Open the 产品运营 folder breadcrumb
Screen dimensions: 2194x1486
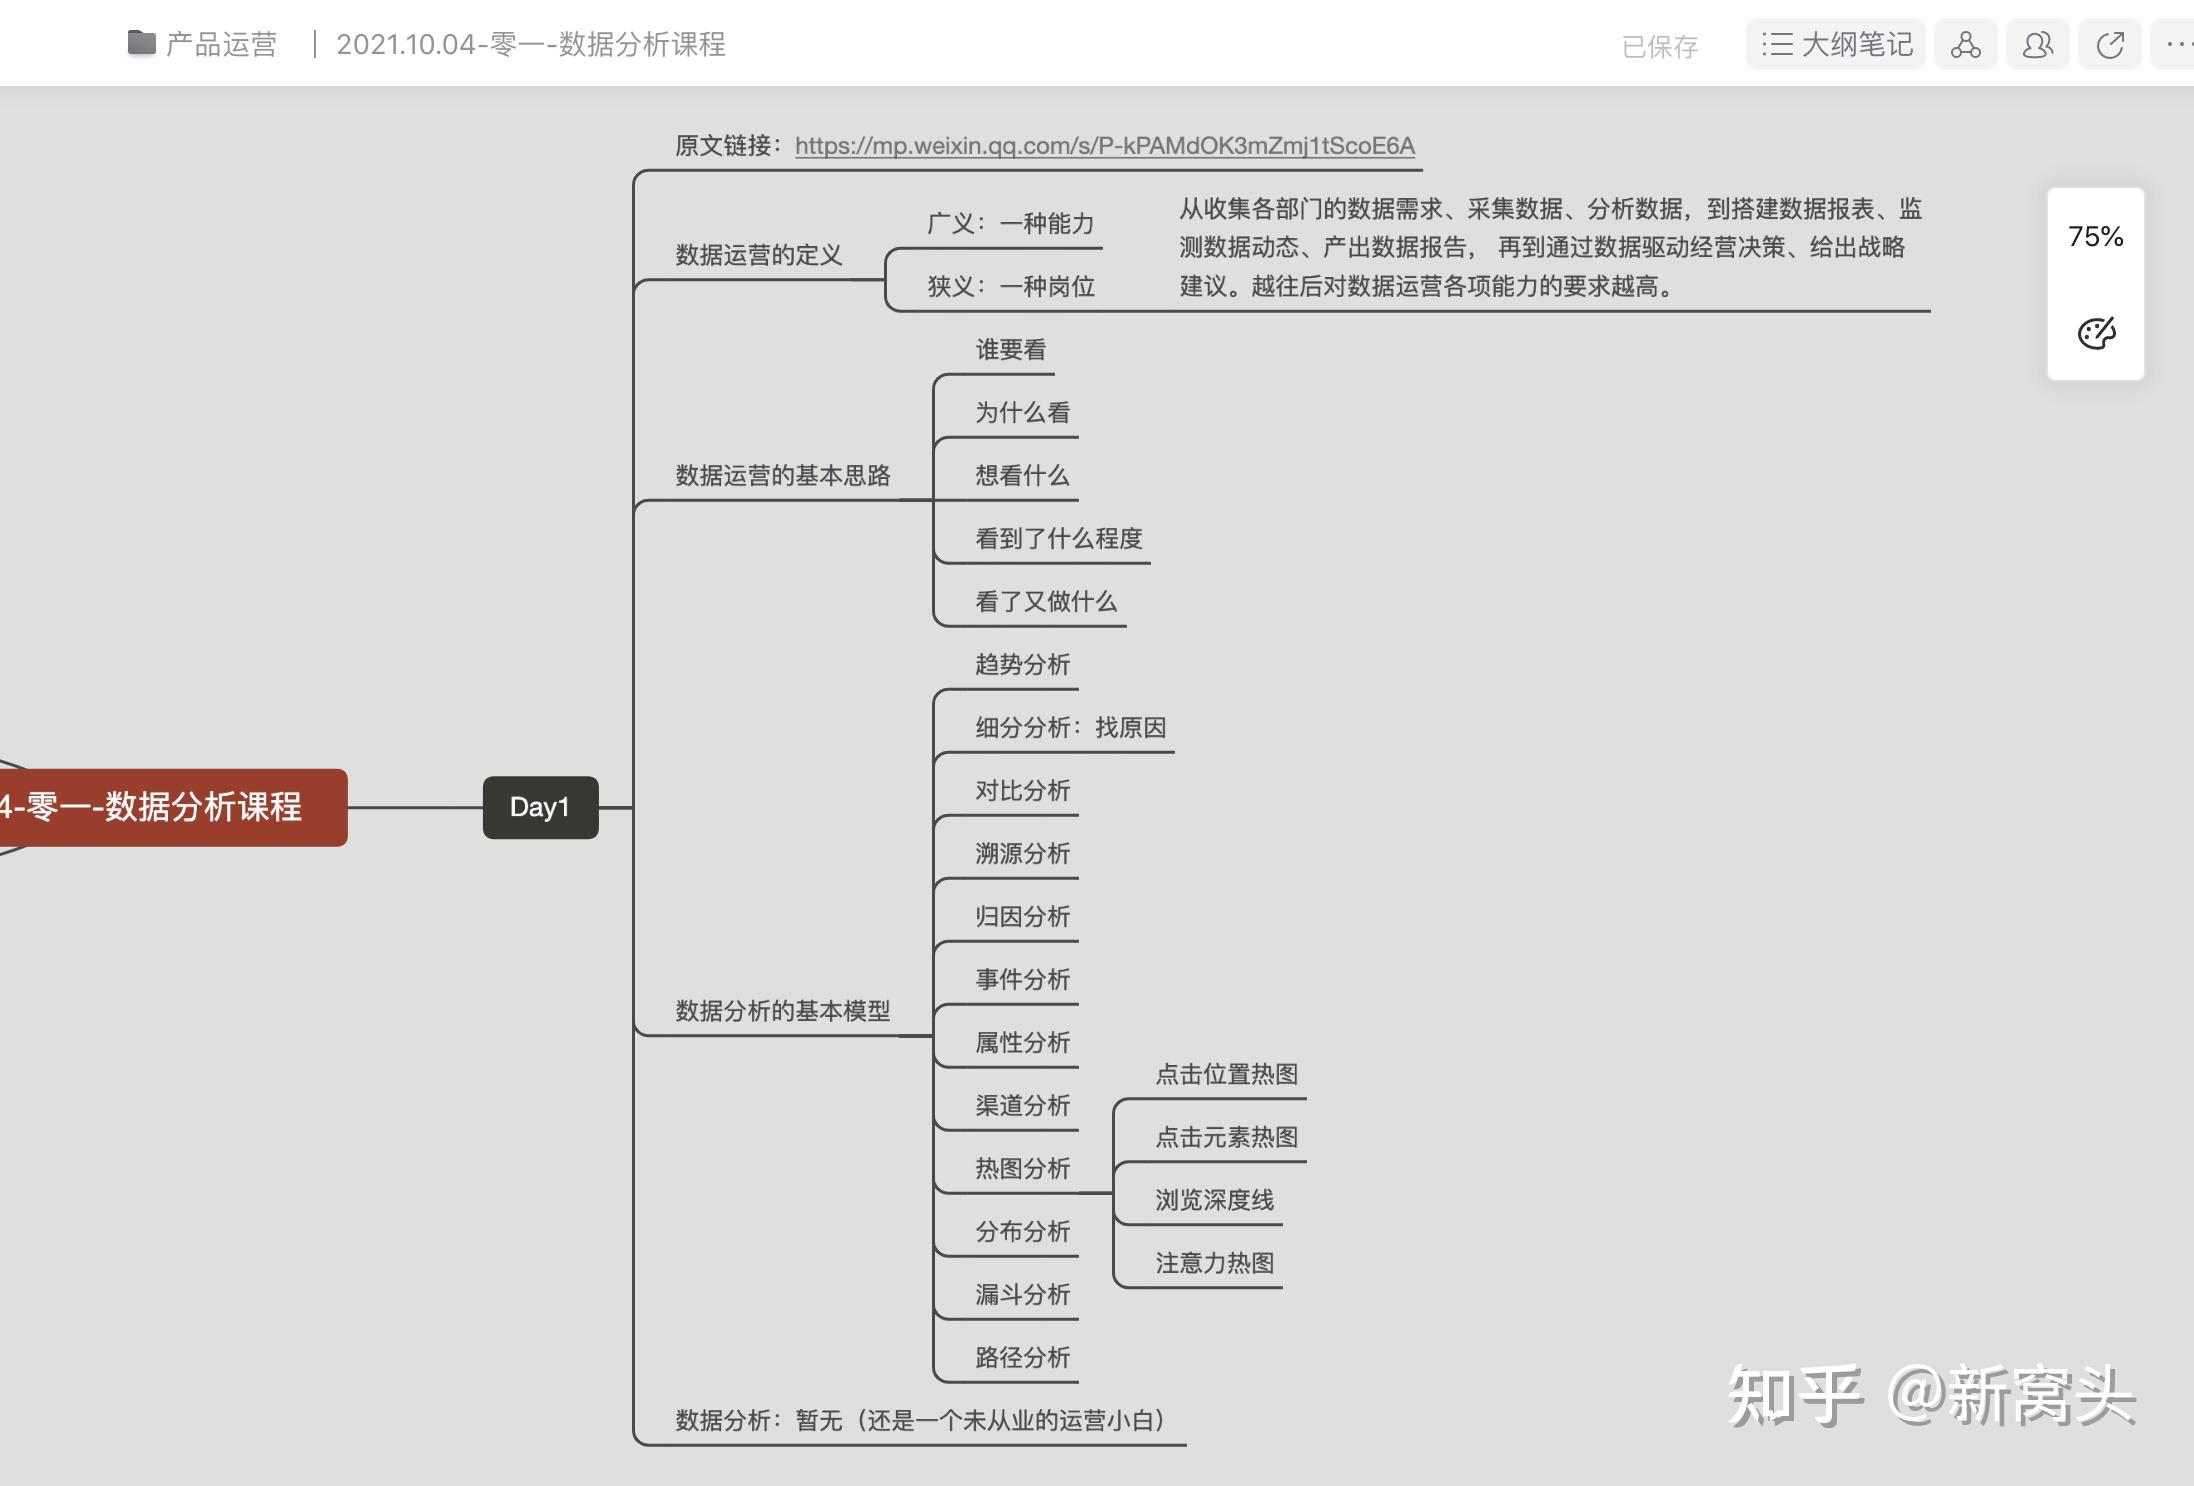[x=220, y=44]
